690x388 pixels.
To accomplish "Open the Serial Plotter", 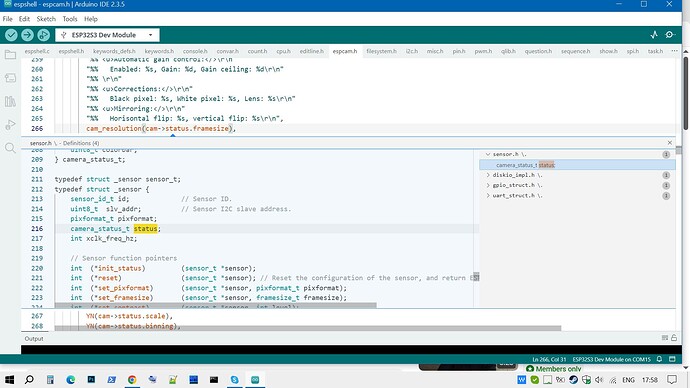I will click(654, 35).
